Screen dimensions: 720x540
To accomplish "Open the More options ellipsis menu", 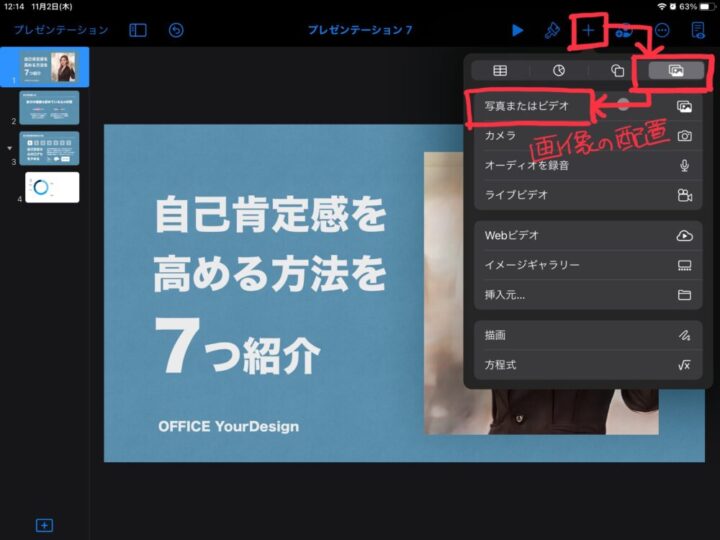I will click(661, 30).
